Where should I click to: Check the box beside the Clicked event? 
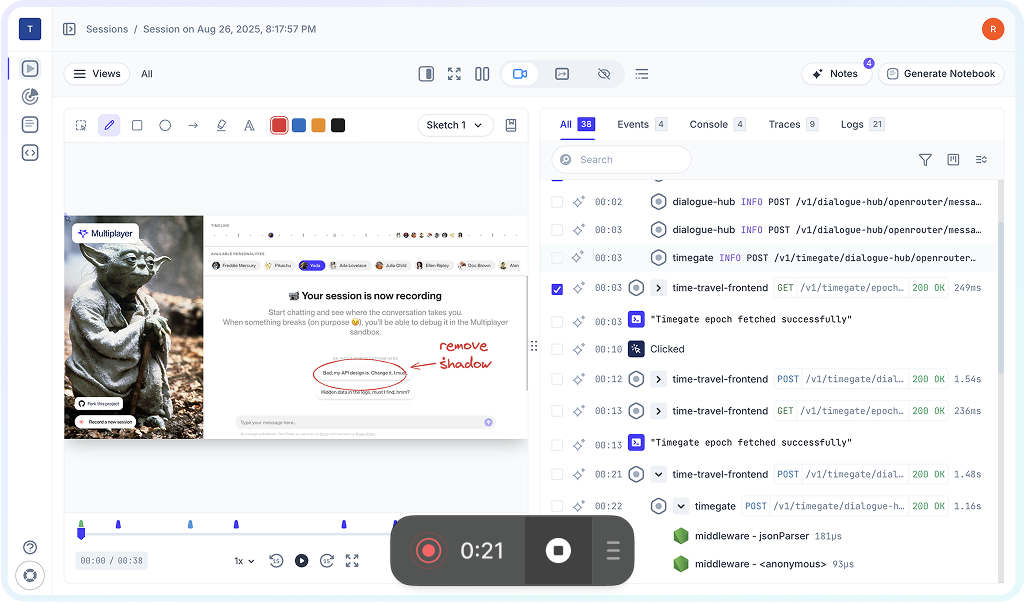tap(557, 349)
